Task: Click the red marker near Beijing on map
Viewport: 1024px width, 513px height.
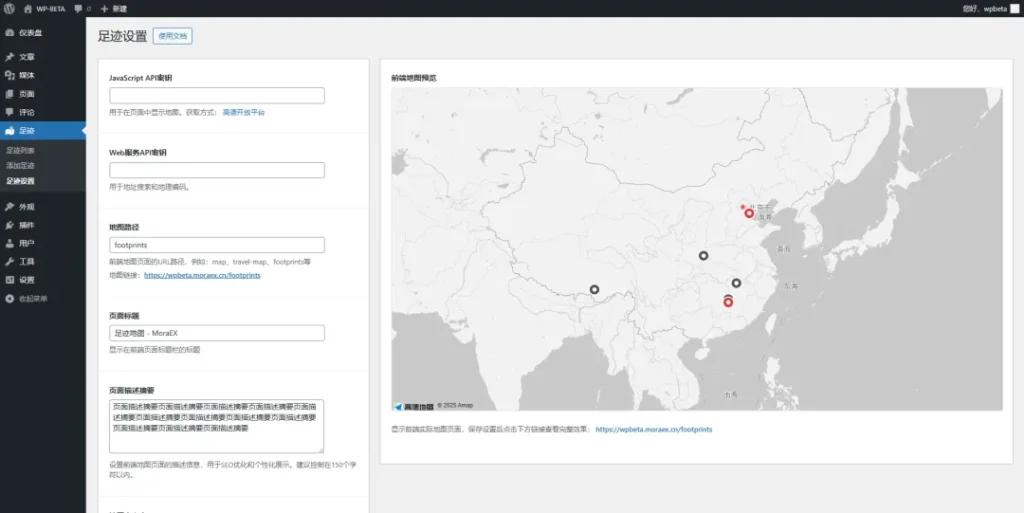Action: pyautogui.click(x=749, y=213)
